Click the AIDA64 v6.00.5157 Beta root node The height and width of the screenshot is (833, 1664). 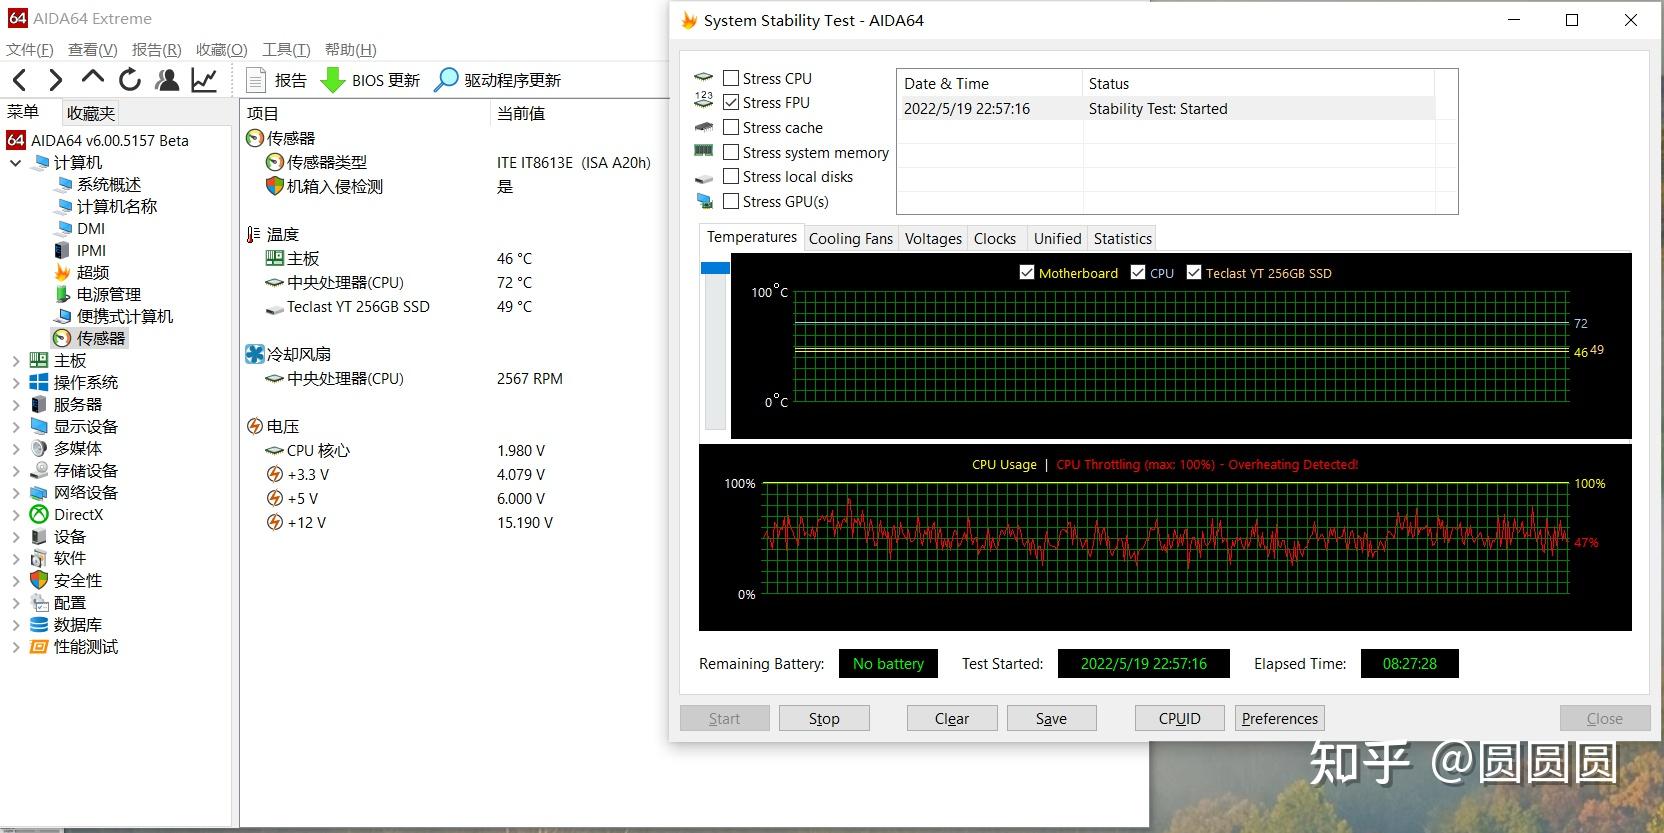[110, 140]
